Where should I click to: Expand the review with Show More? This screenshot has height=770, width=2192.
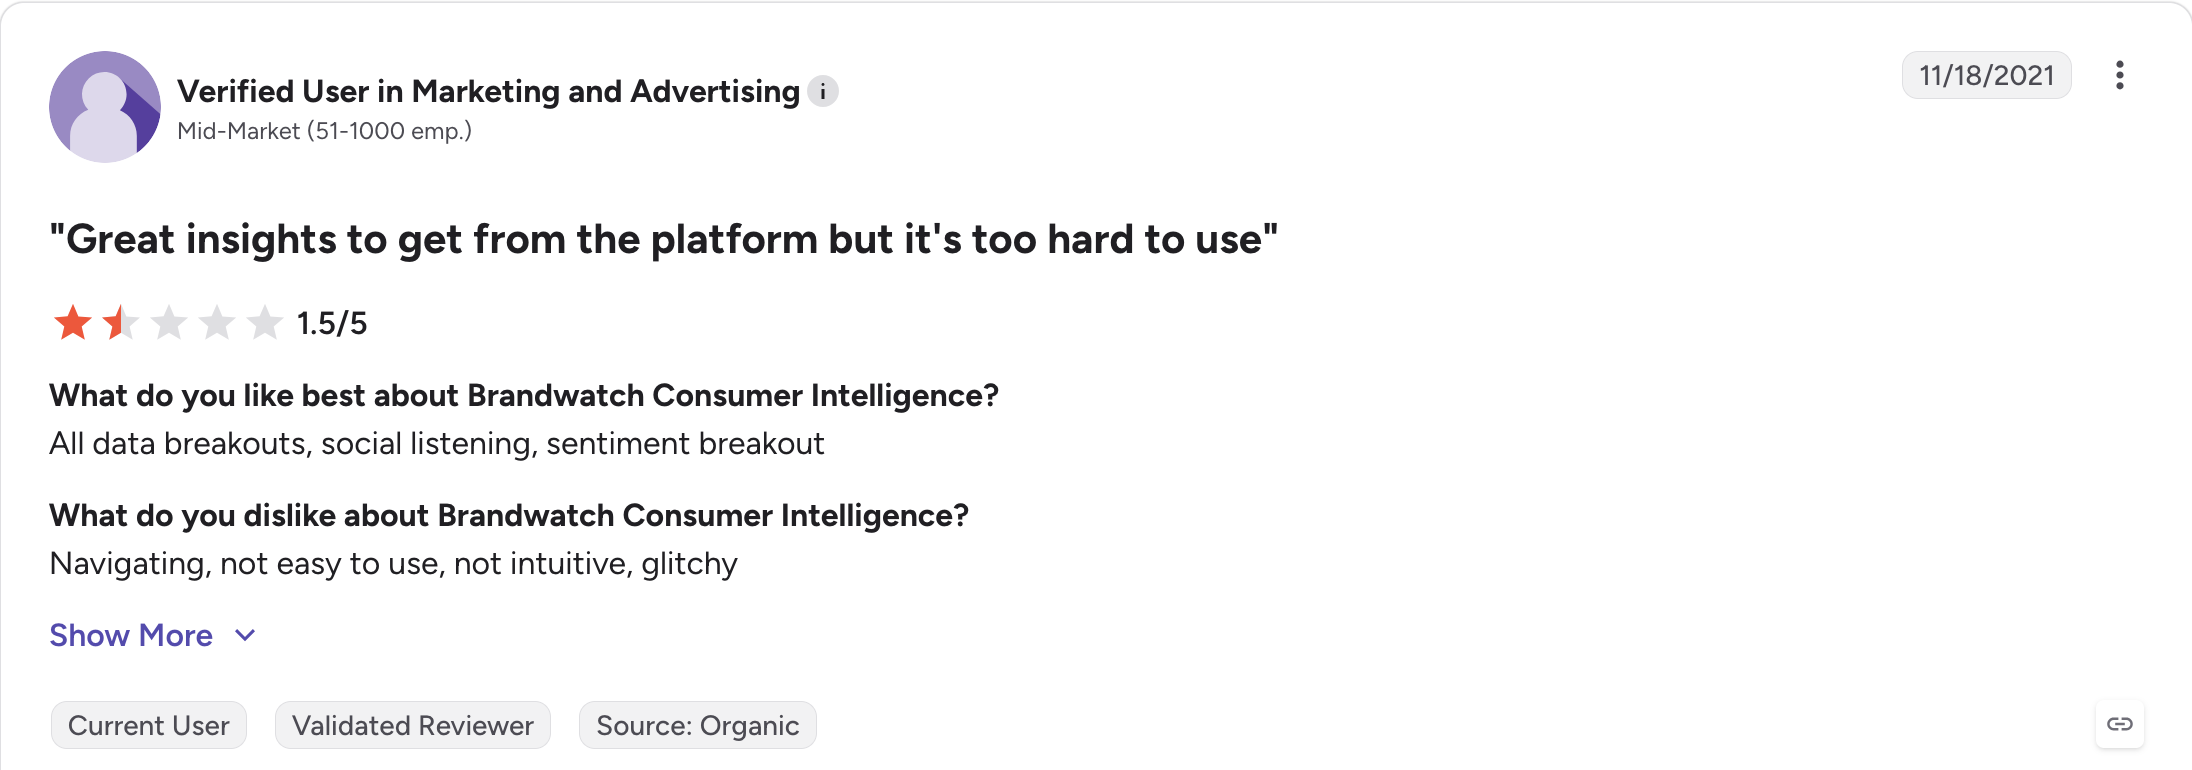131,636
